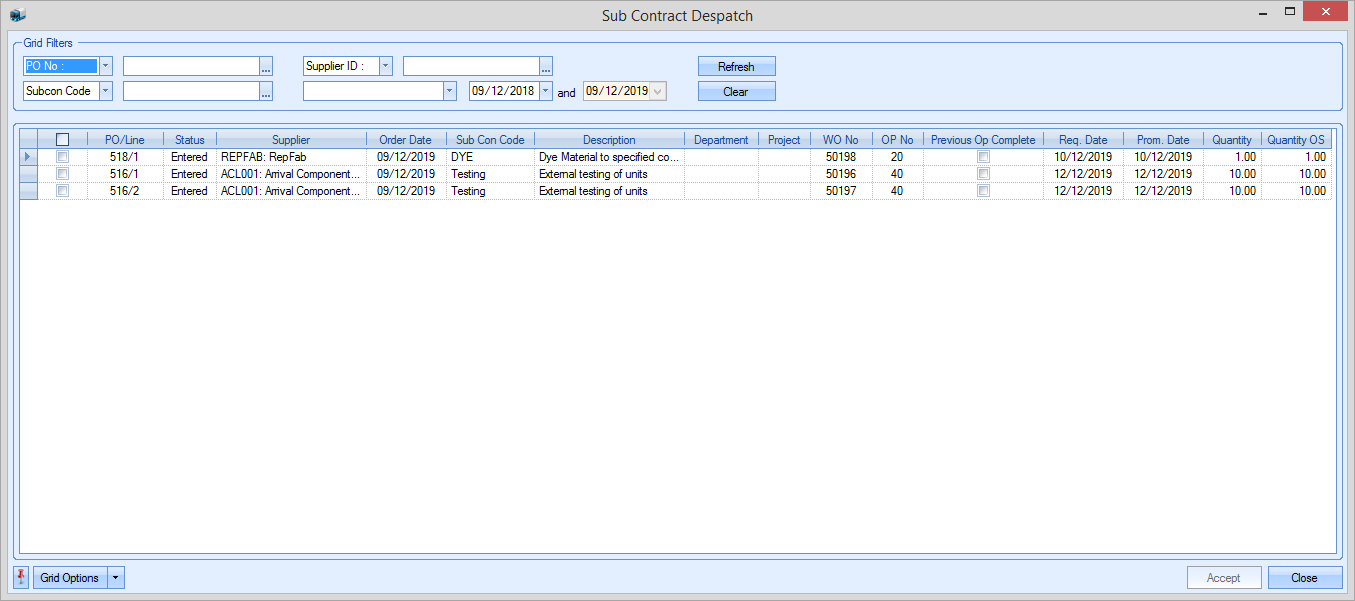
Task: Sort by the Req. Date column header
Action: [x=1083, y=140]
